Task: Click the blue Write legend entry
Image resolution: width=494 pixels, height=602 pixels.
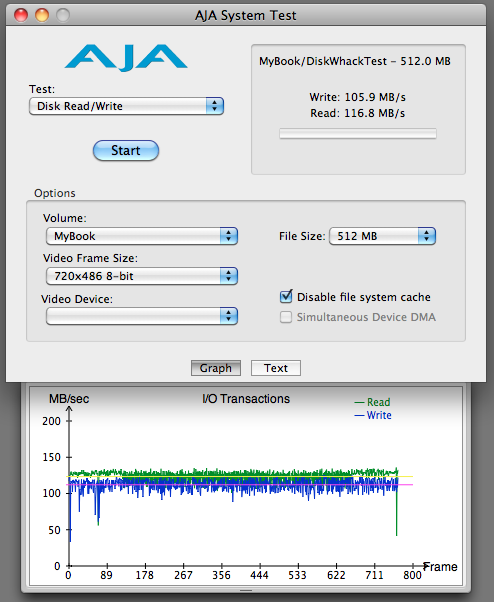Action: point(373,415)
